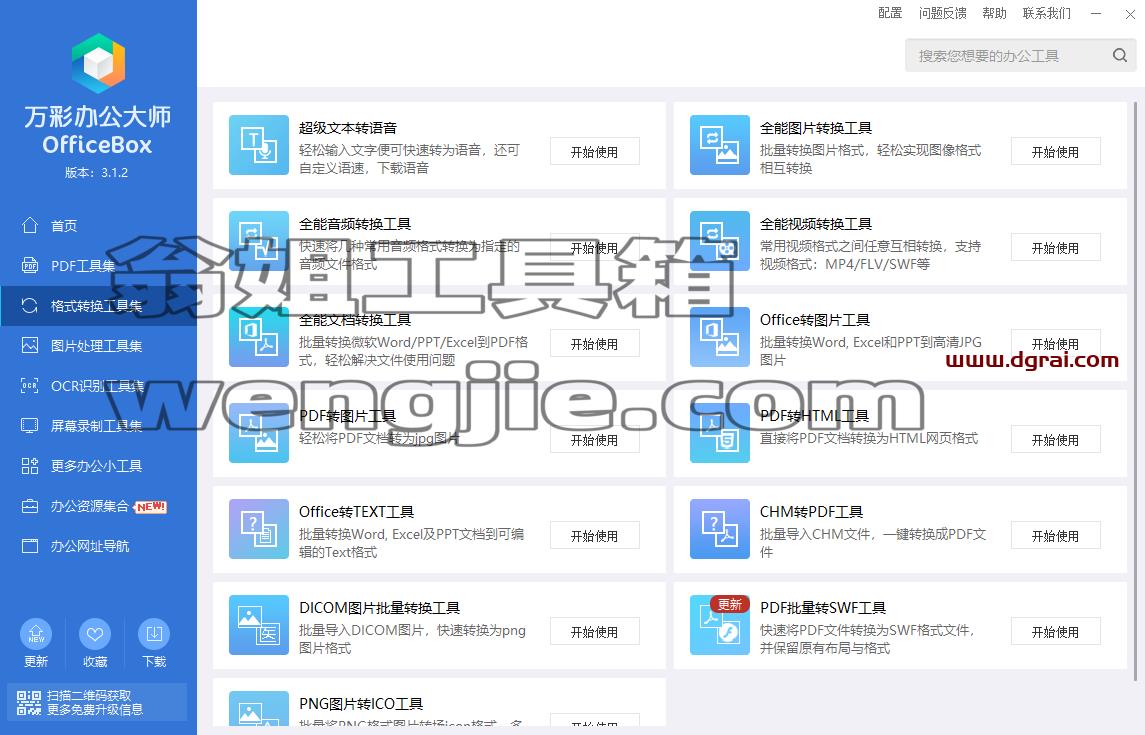Click the PDF批量转SWF工具 icon
1145x735 pixels.
(x=719, y=625)
